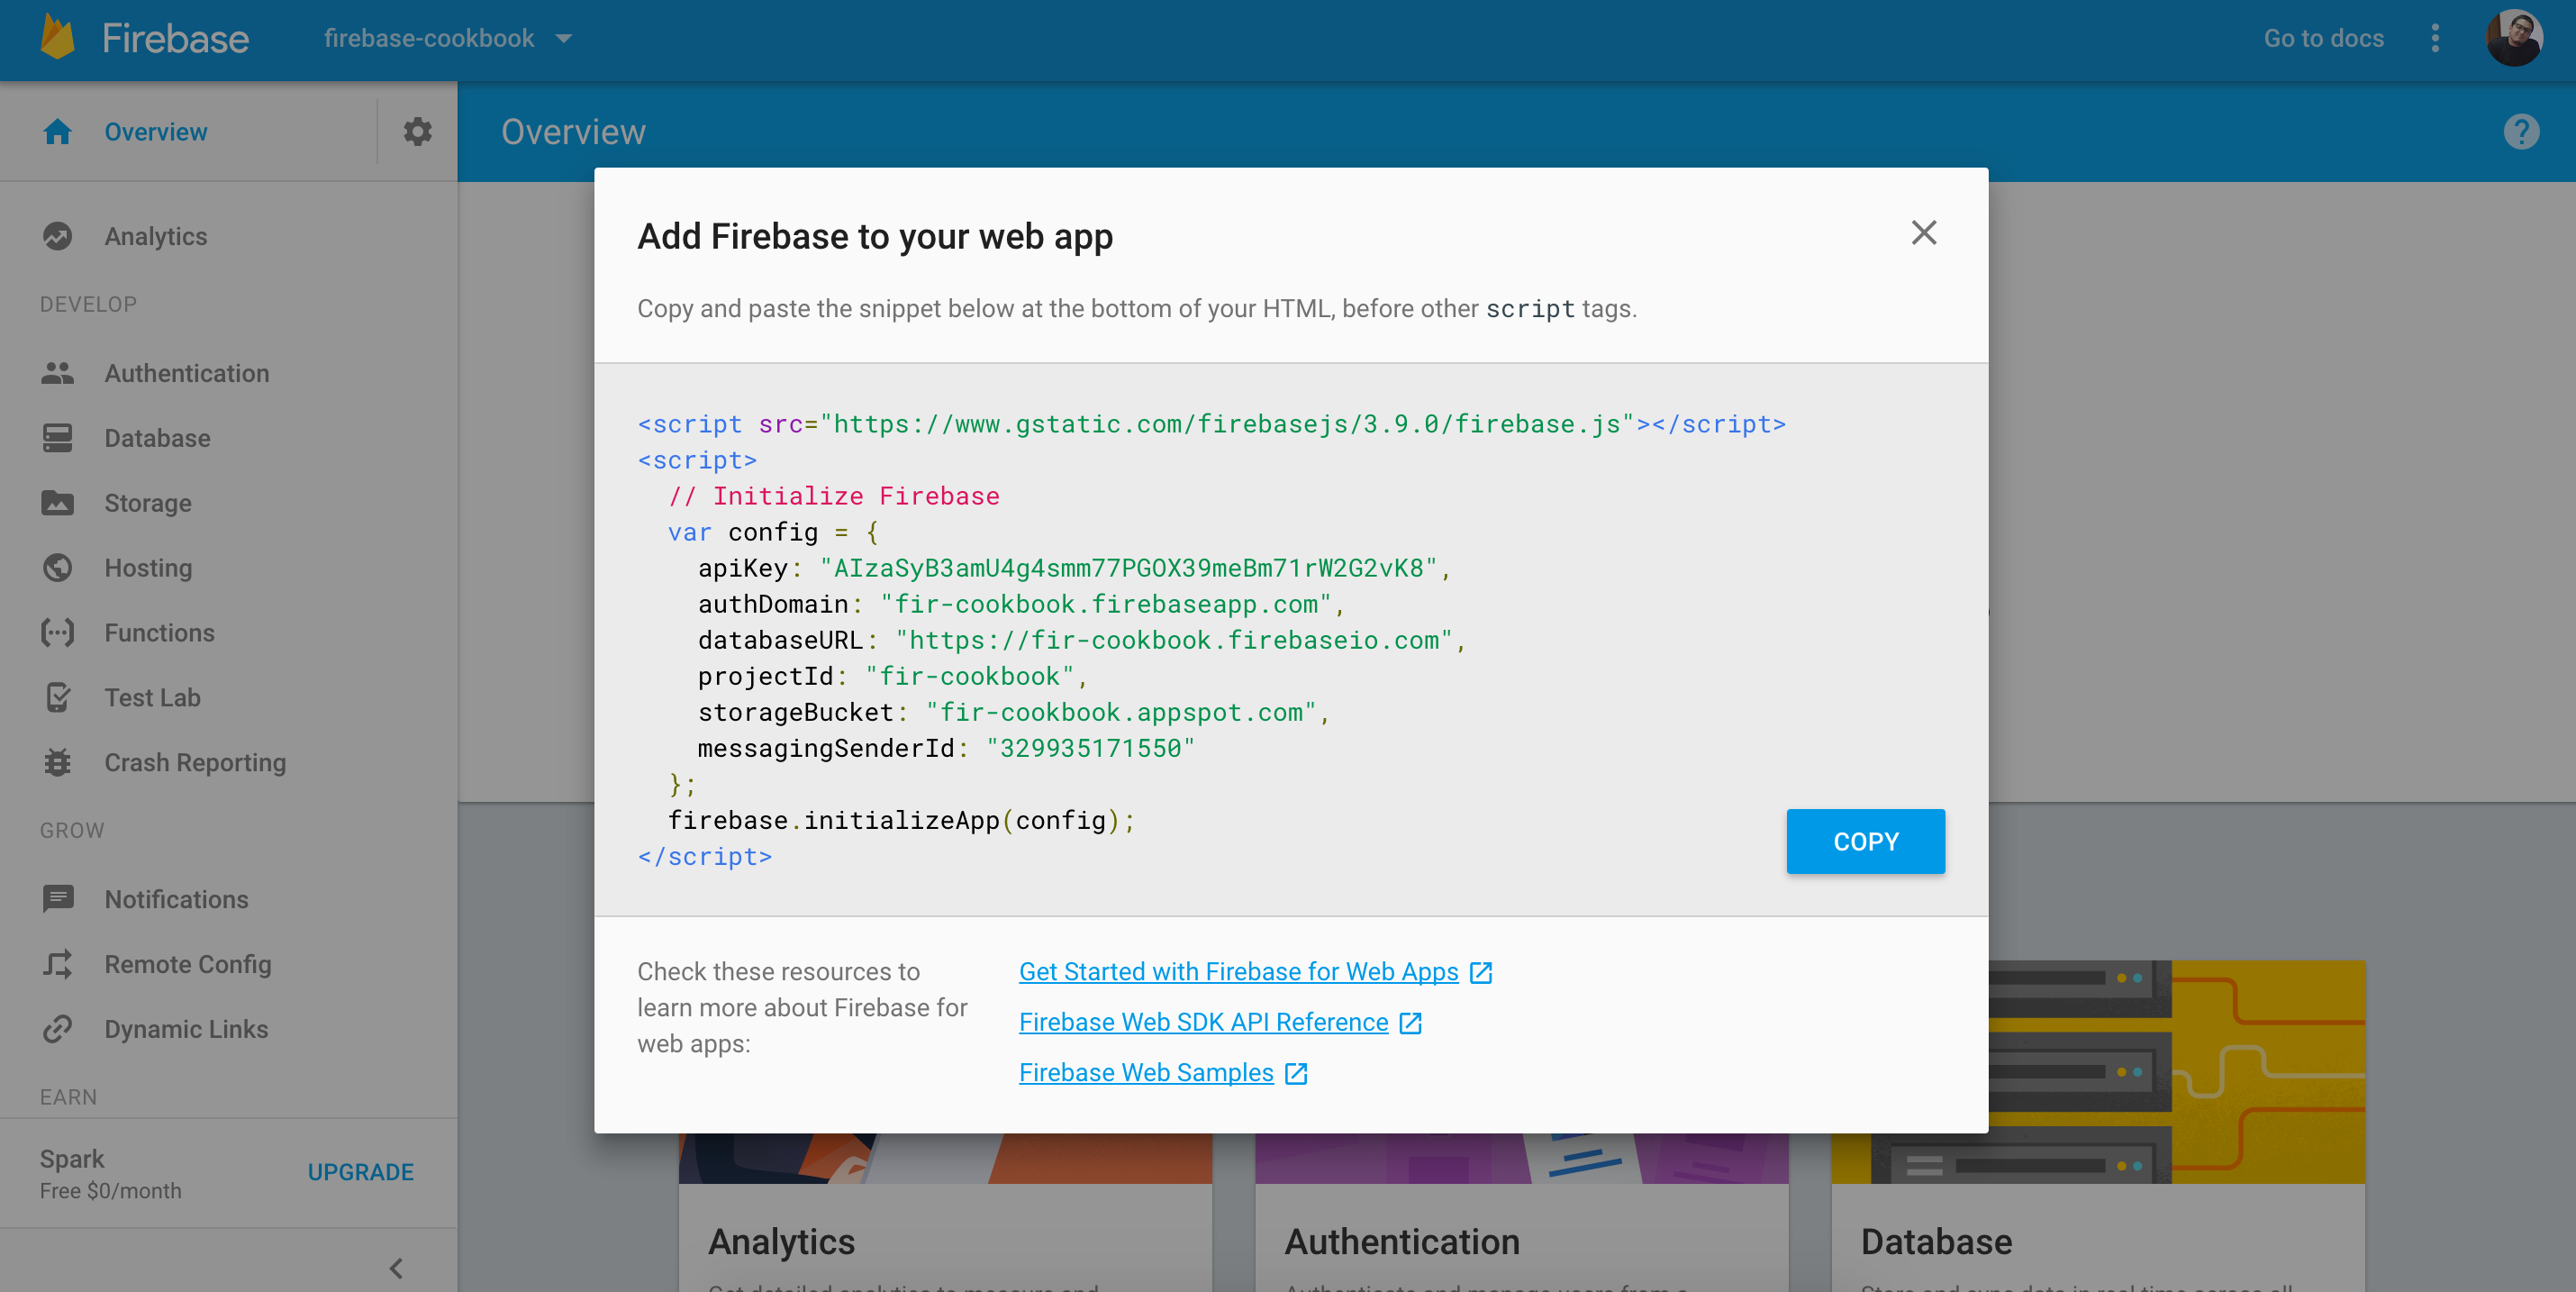Image resolution: width=2576 pixels, height=1292 pixels.
Task: Click external-link icon beside Web Samples
Action: 1296,1073
